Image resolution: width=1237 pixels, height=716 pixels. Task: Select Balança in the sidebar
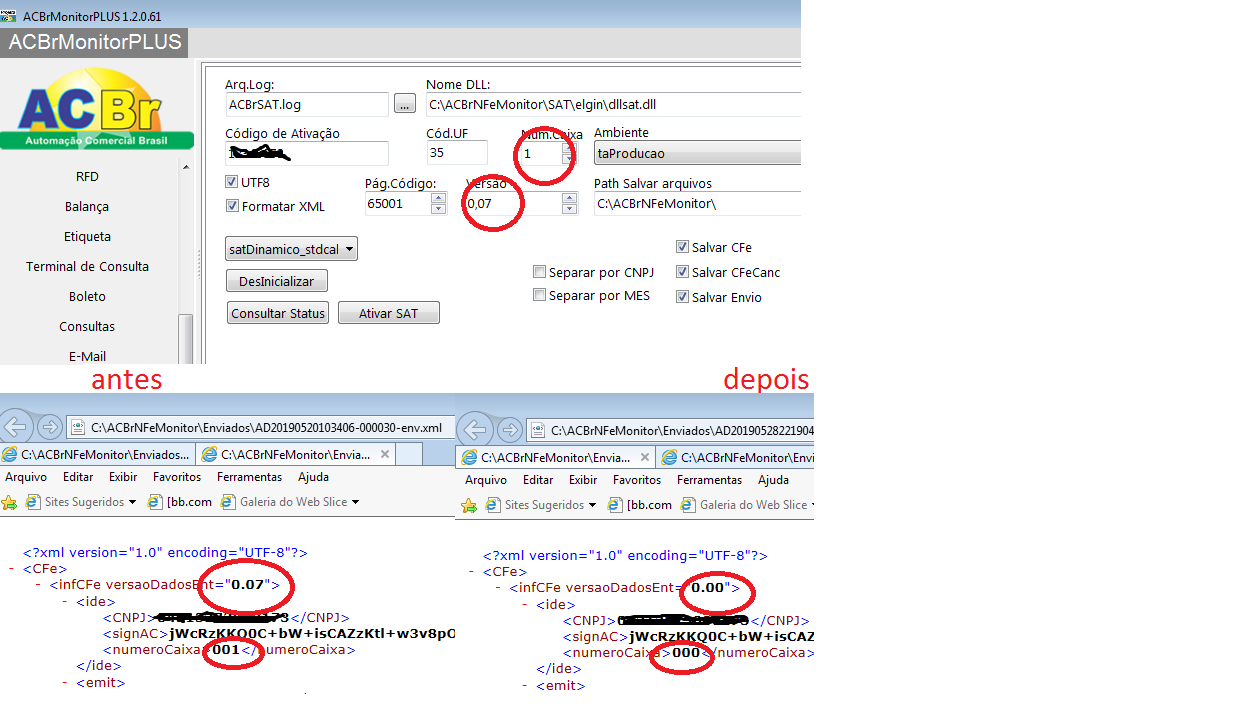tap(87, 207)
